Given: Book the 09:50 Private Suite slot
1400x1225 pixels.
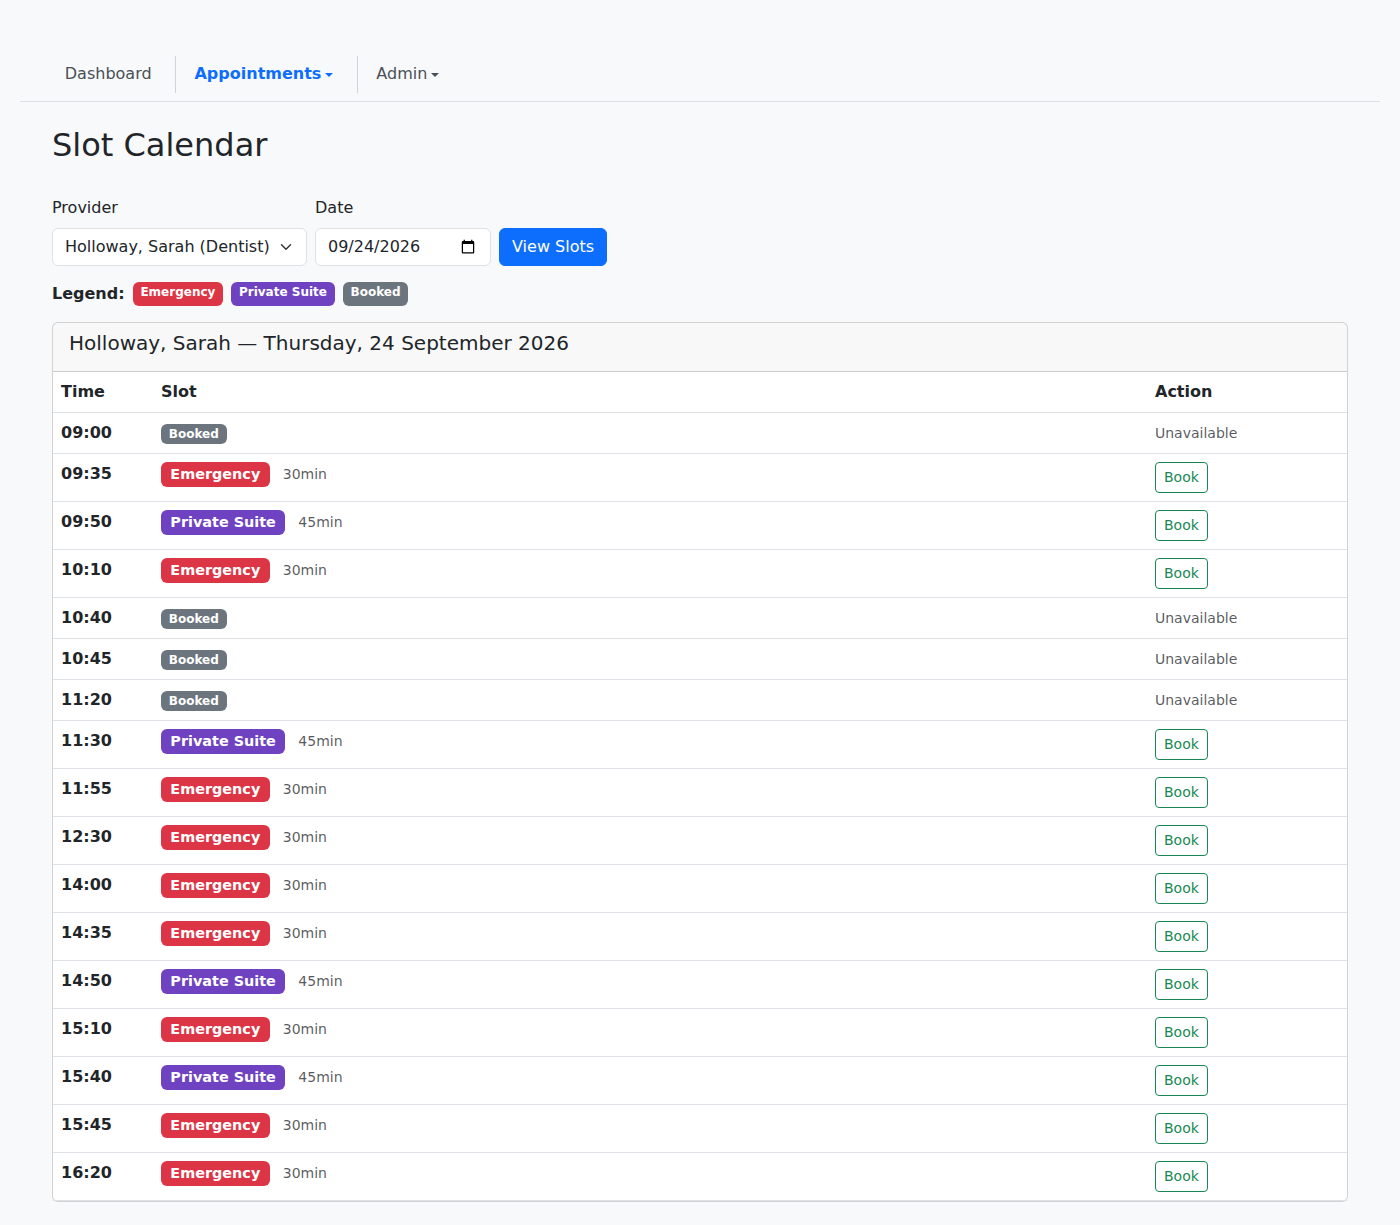Looking at the screenshot, I should coord(1181,526).
